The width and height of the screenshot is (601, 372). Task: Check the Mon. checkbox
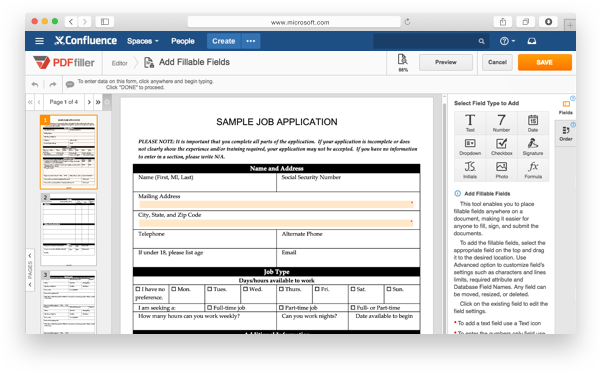(x=173, y=289)
